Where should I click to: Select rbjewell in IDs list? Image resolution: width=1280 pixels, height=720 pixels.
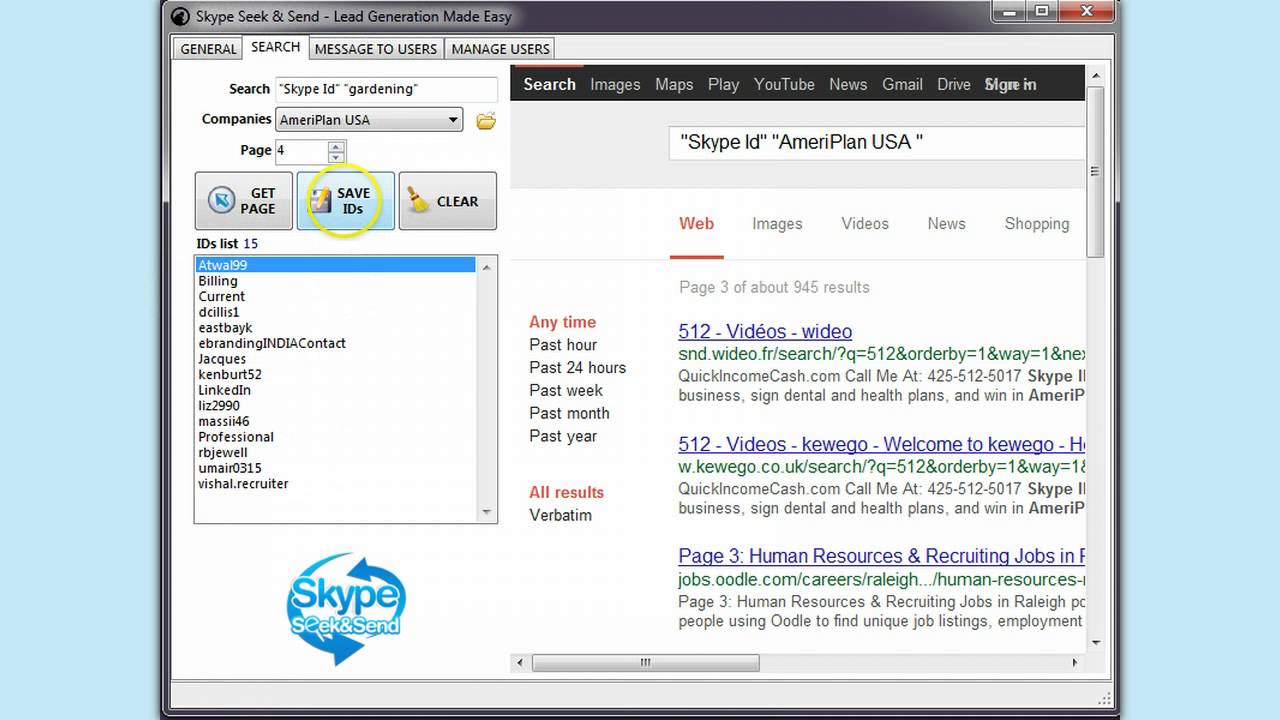pos(335,453)
